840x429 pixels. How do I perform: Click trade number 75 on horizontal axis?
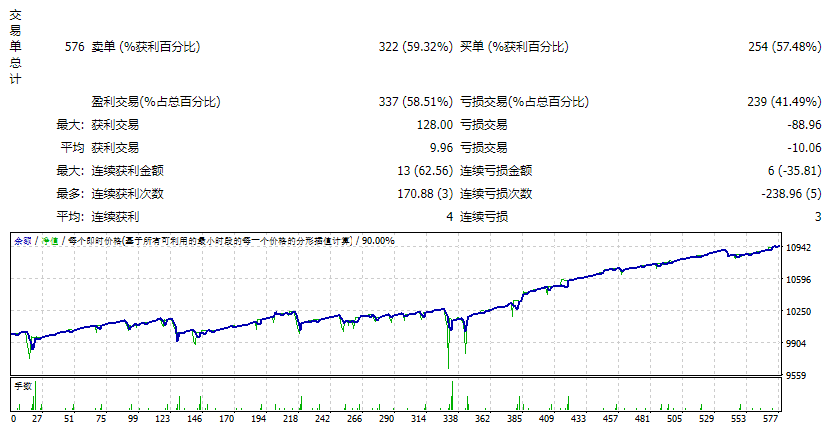[x=101, y=419]
